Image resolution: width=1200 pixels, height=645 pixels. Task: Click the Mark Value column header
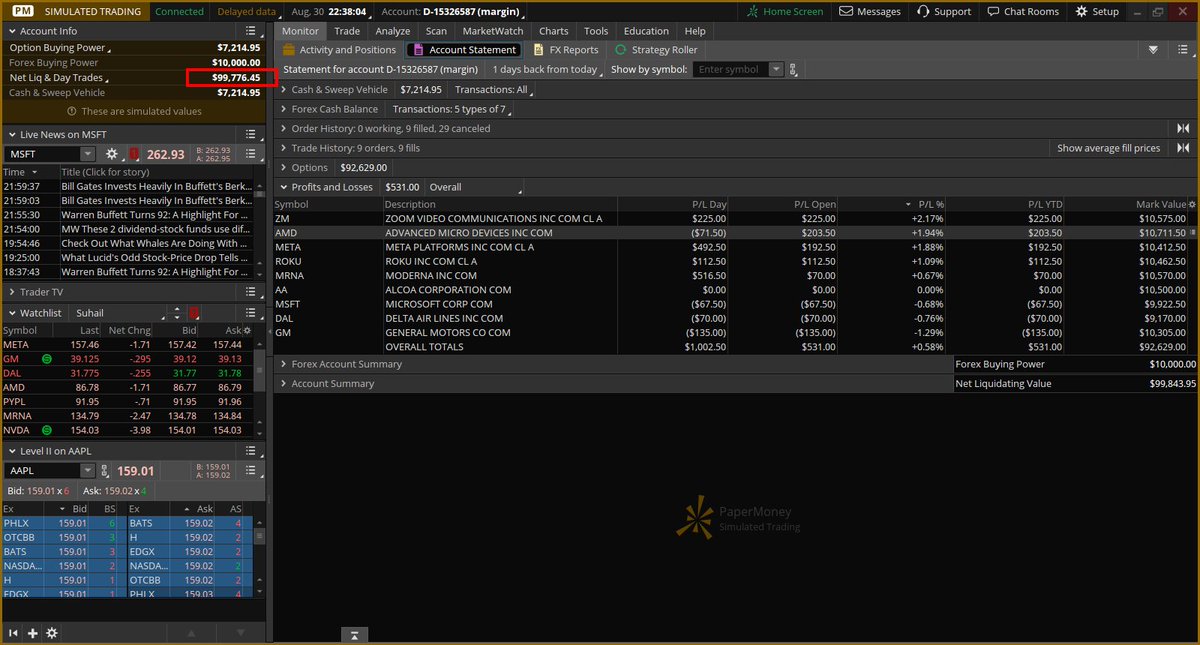click(1160, 204)
